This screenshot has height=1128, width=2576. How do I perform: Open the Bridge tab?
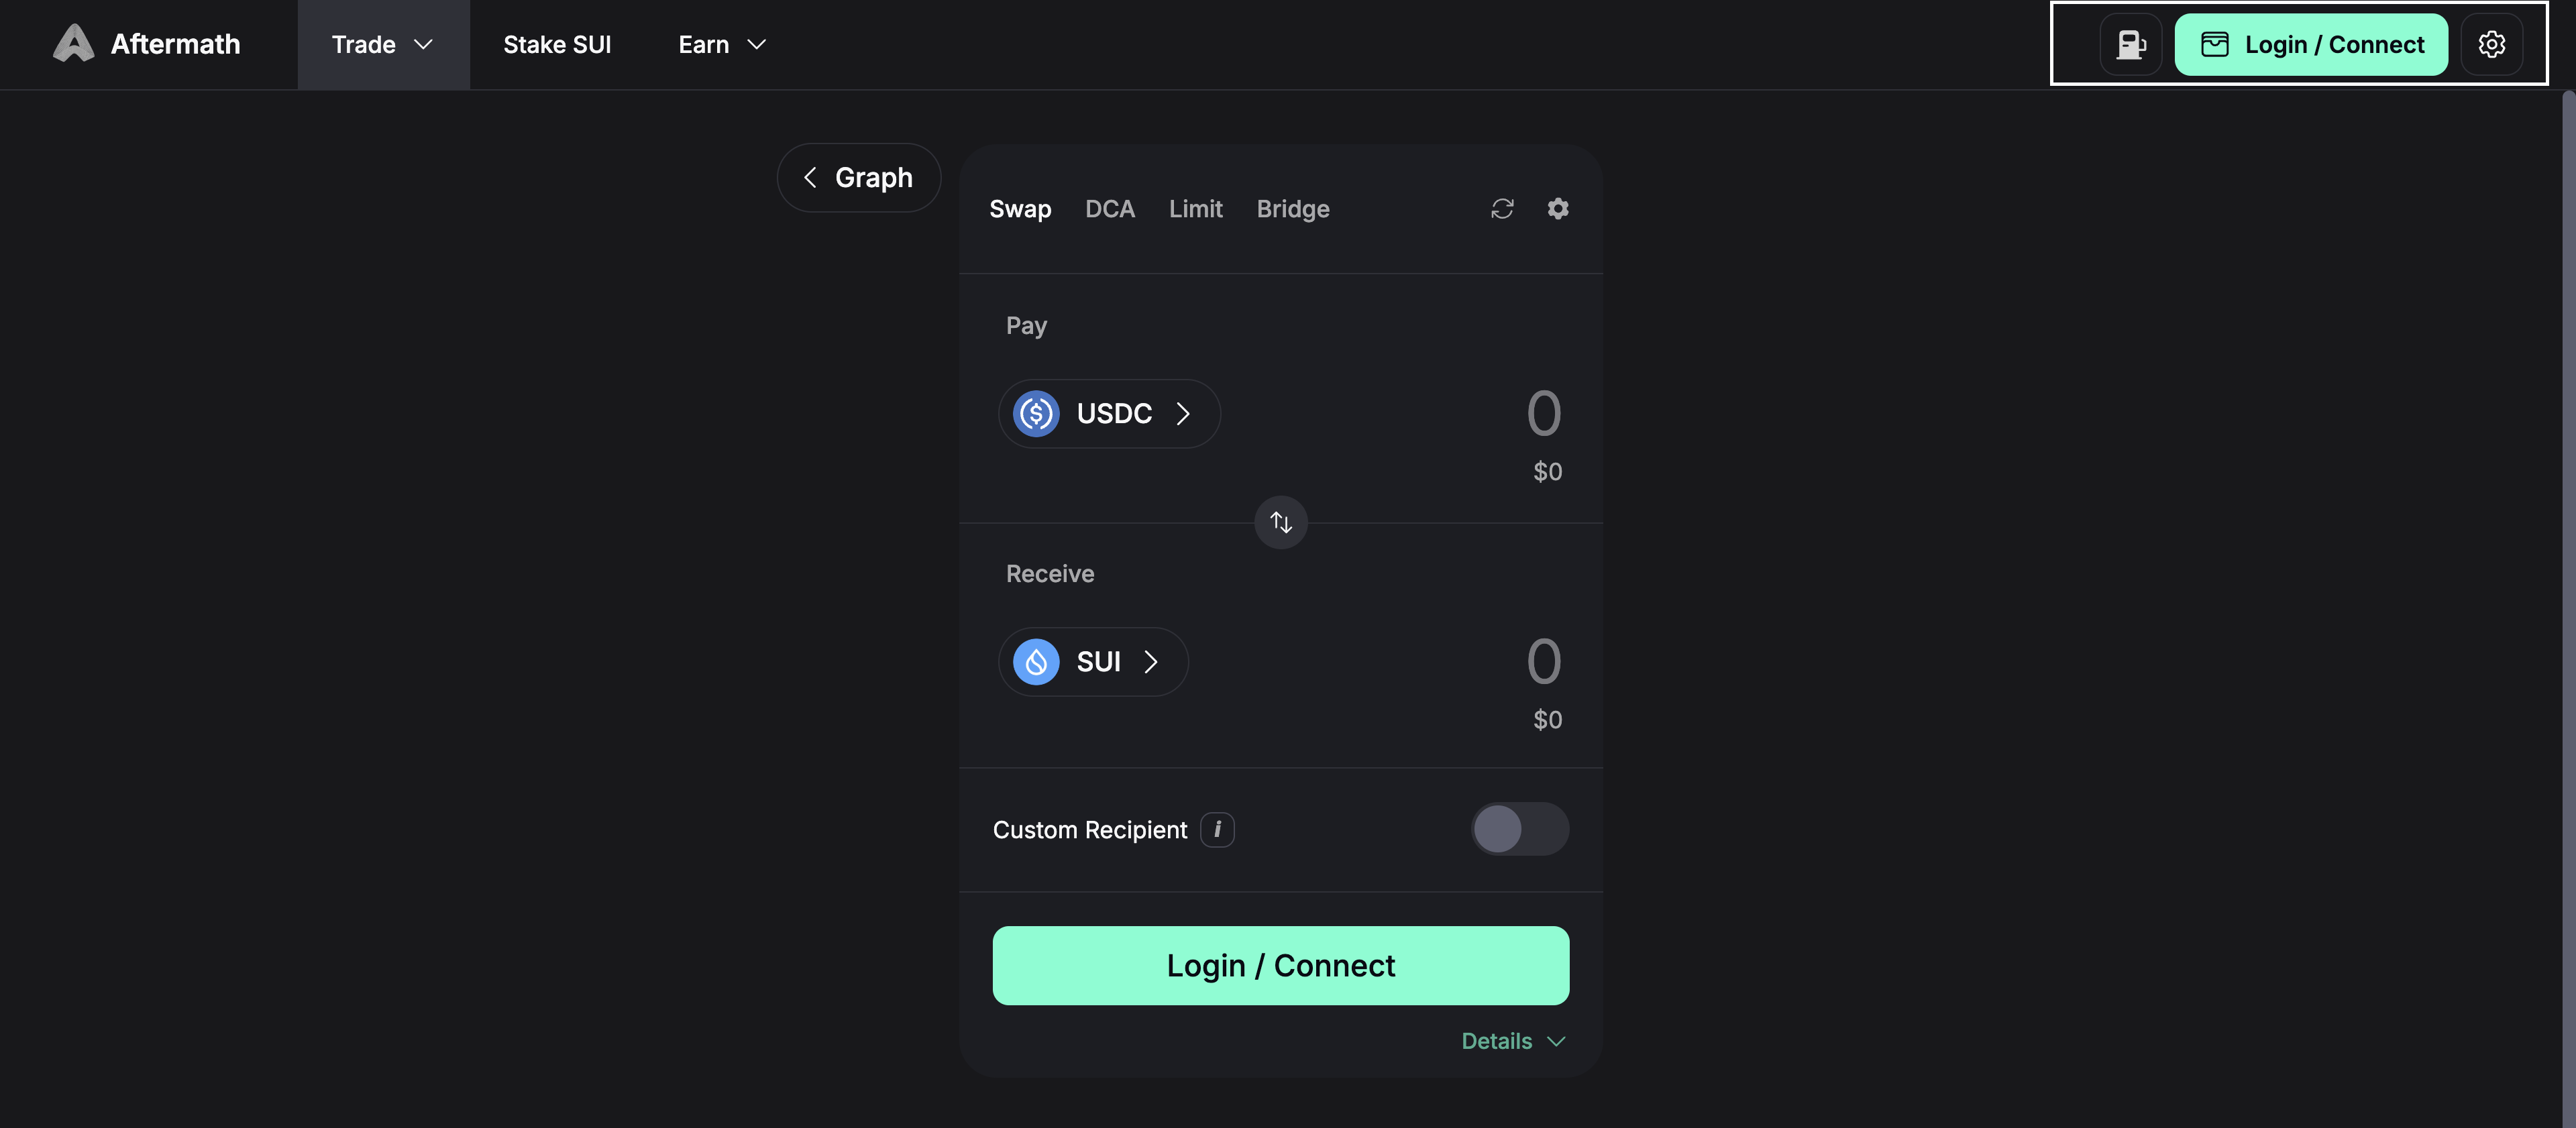(1293, 209)
